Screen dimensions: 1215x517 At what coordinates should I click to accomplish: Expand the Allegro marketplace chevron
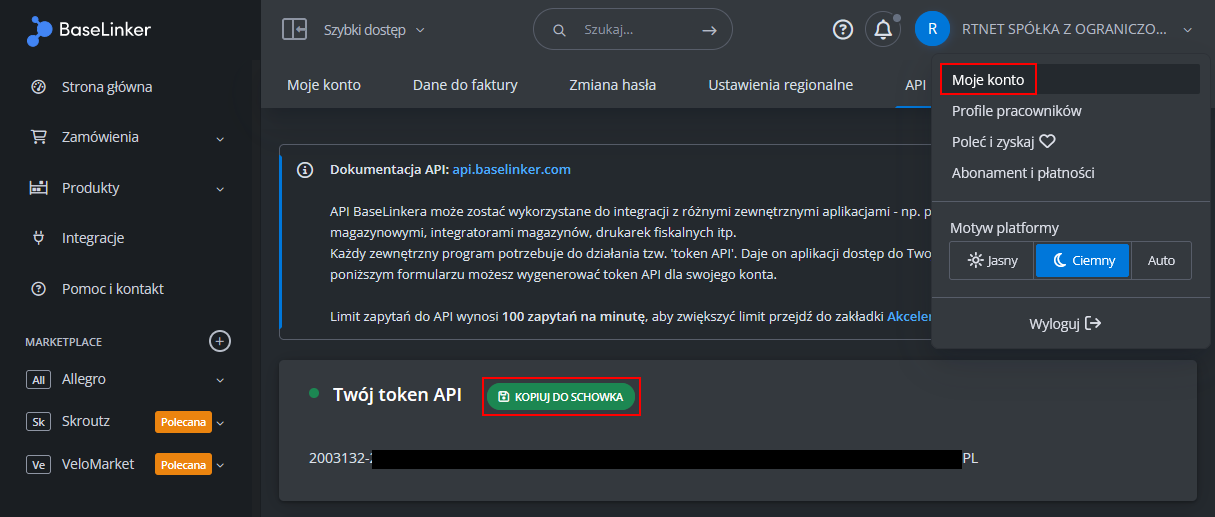coord(220,380)
